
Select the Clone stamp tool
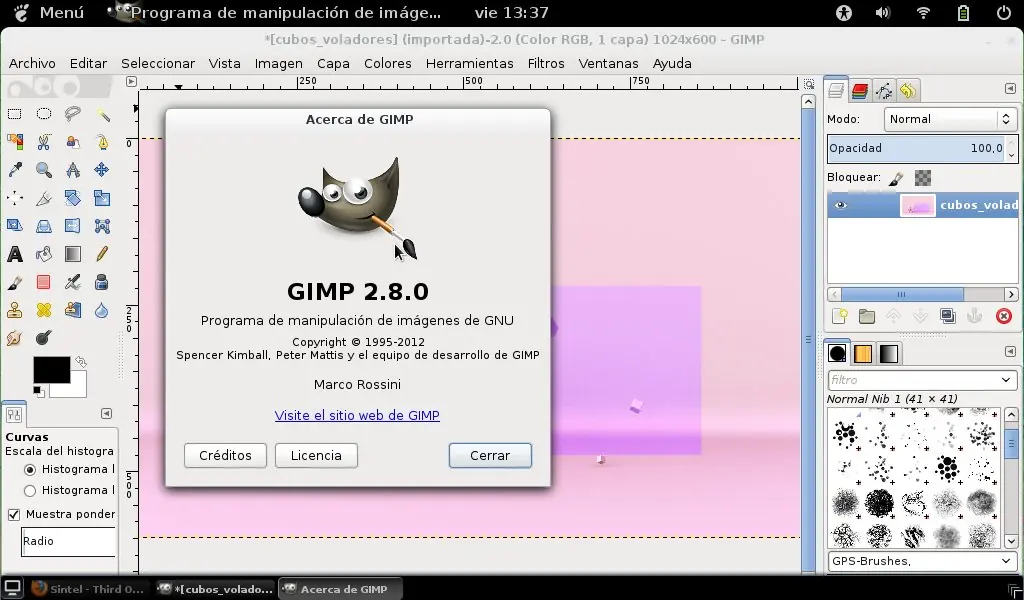pyautogui.click(x=14, y=310)
